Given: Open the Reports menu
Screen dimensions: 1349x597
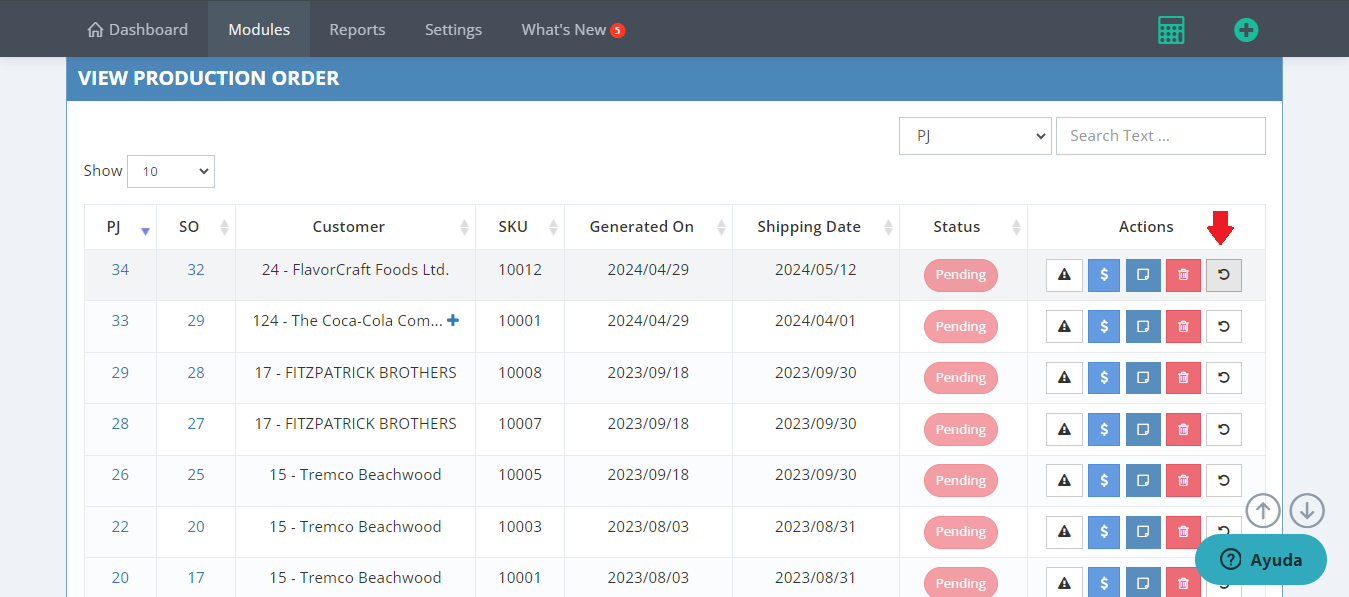Looking at the screenshot, I should tap(357, 29).
